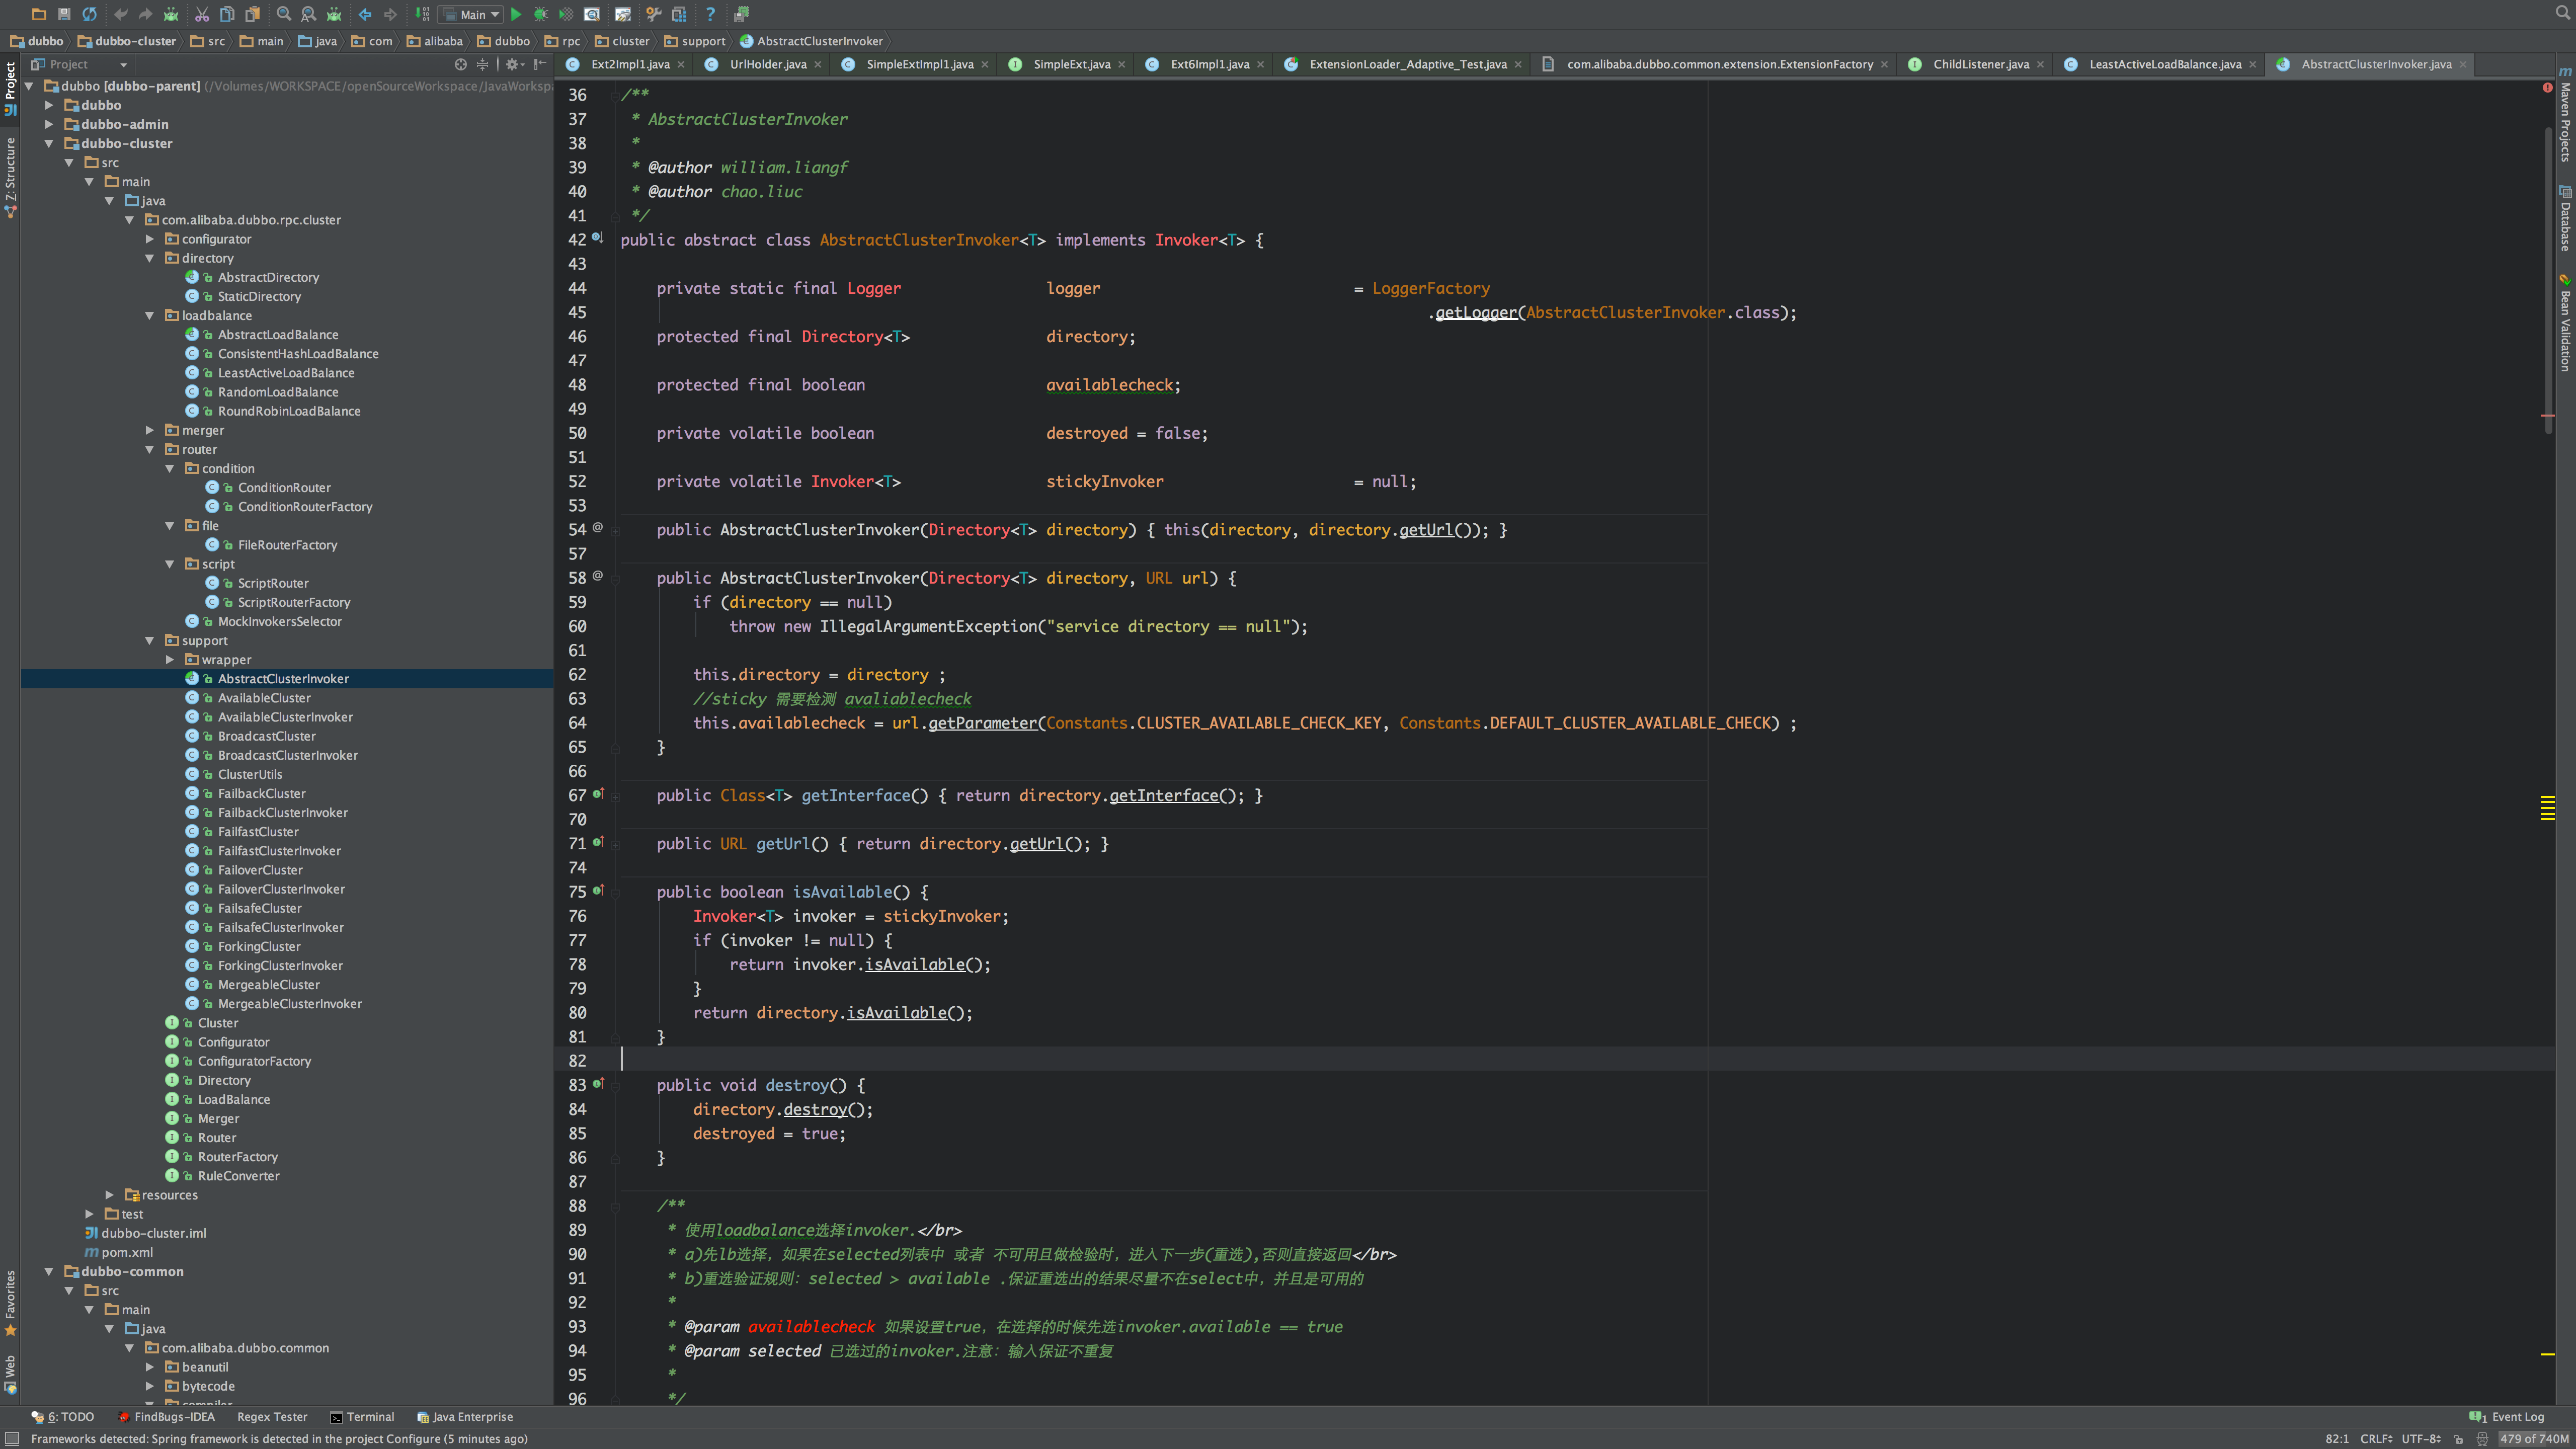This screenshot has width=2576, height=1449.
Task: Click the Debug bug icon beside Run
Action: coord(541,14)
